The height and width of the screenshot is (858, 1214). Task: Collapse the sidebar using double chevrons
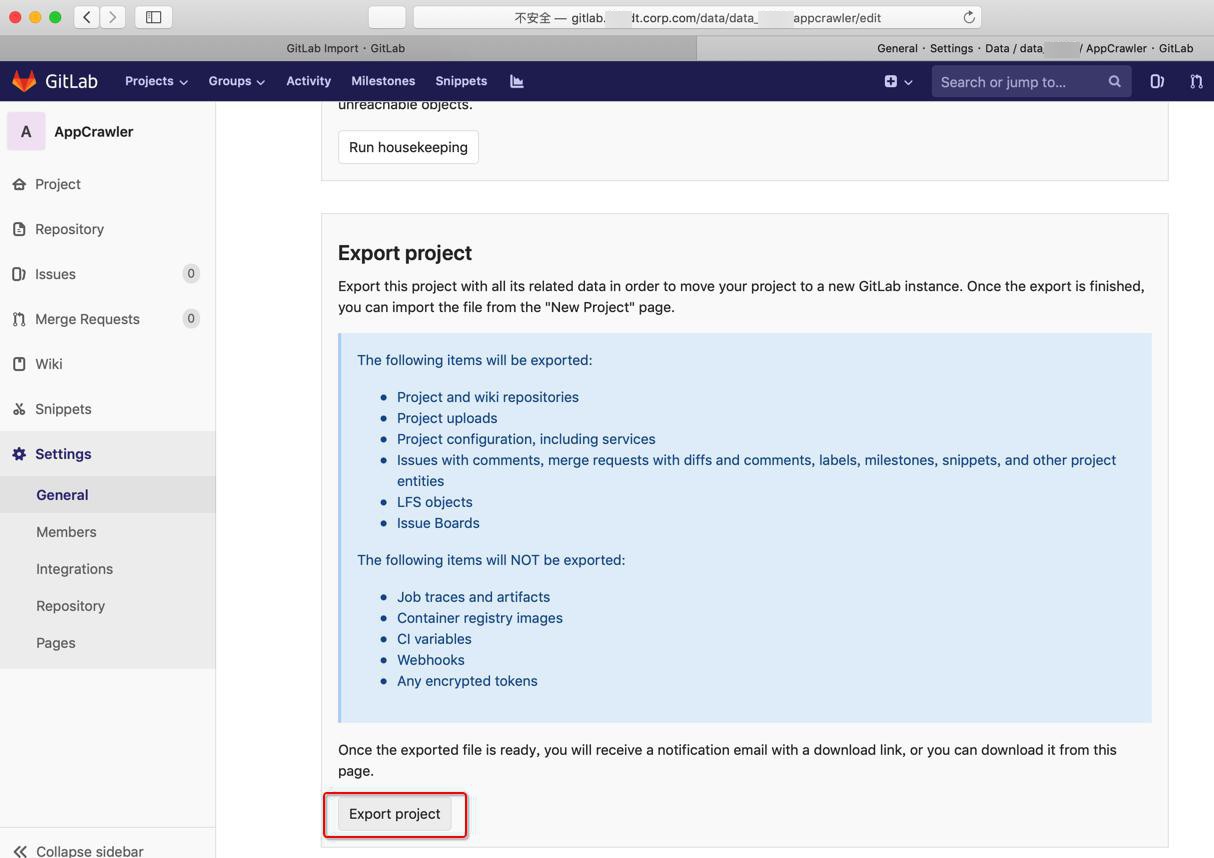[22, 849]
